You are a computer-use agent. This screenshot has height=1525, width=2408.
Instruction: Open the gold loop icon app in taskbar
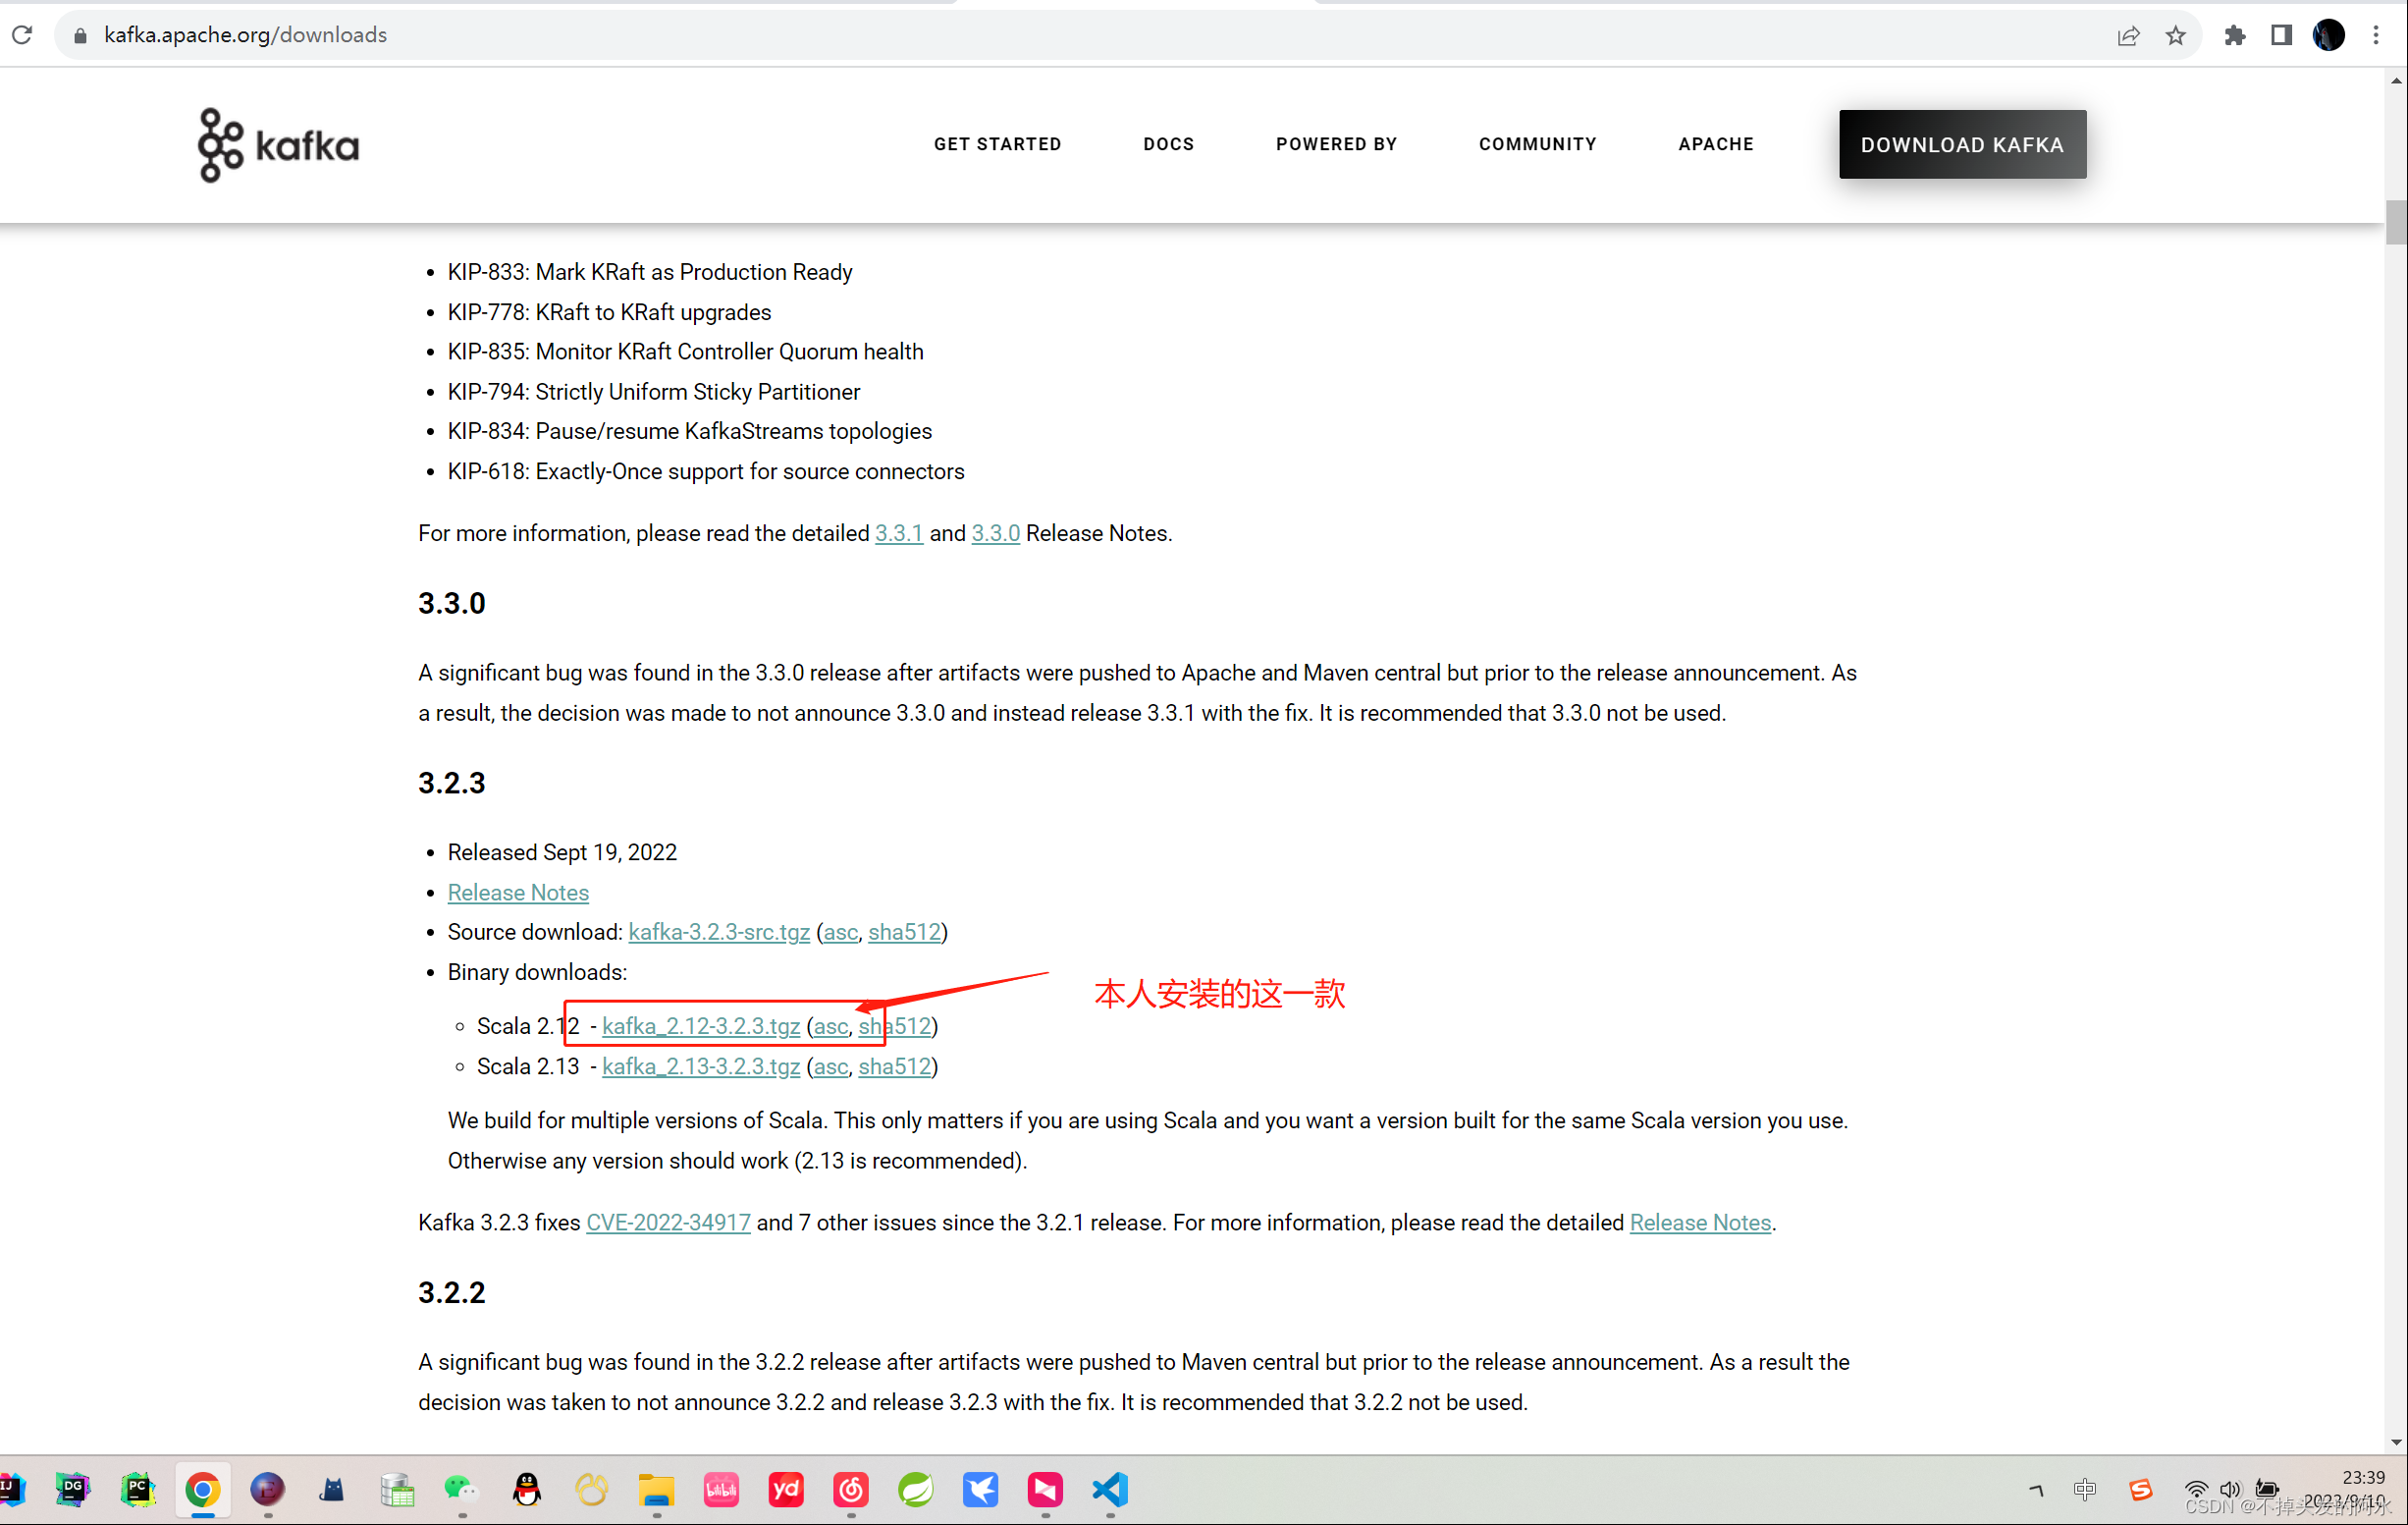pyautogui.click(x=592, y=1489)
